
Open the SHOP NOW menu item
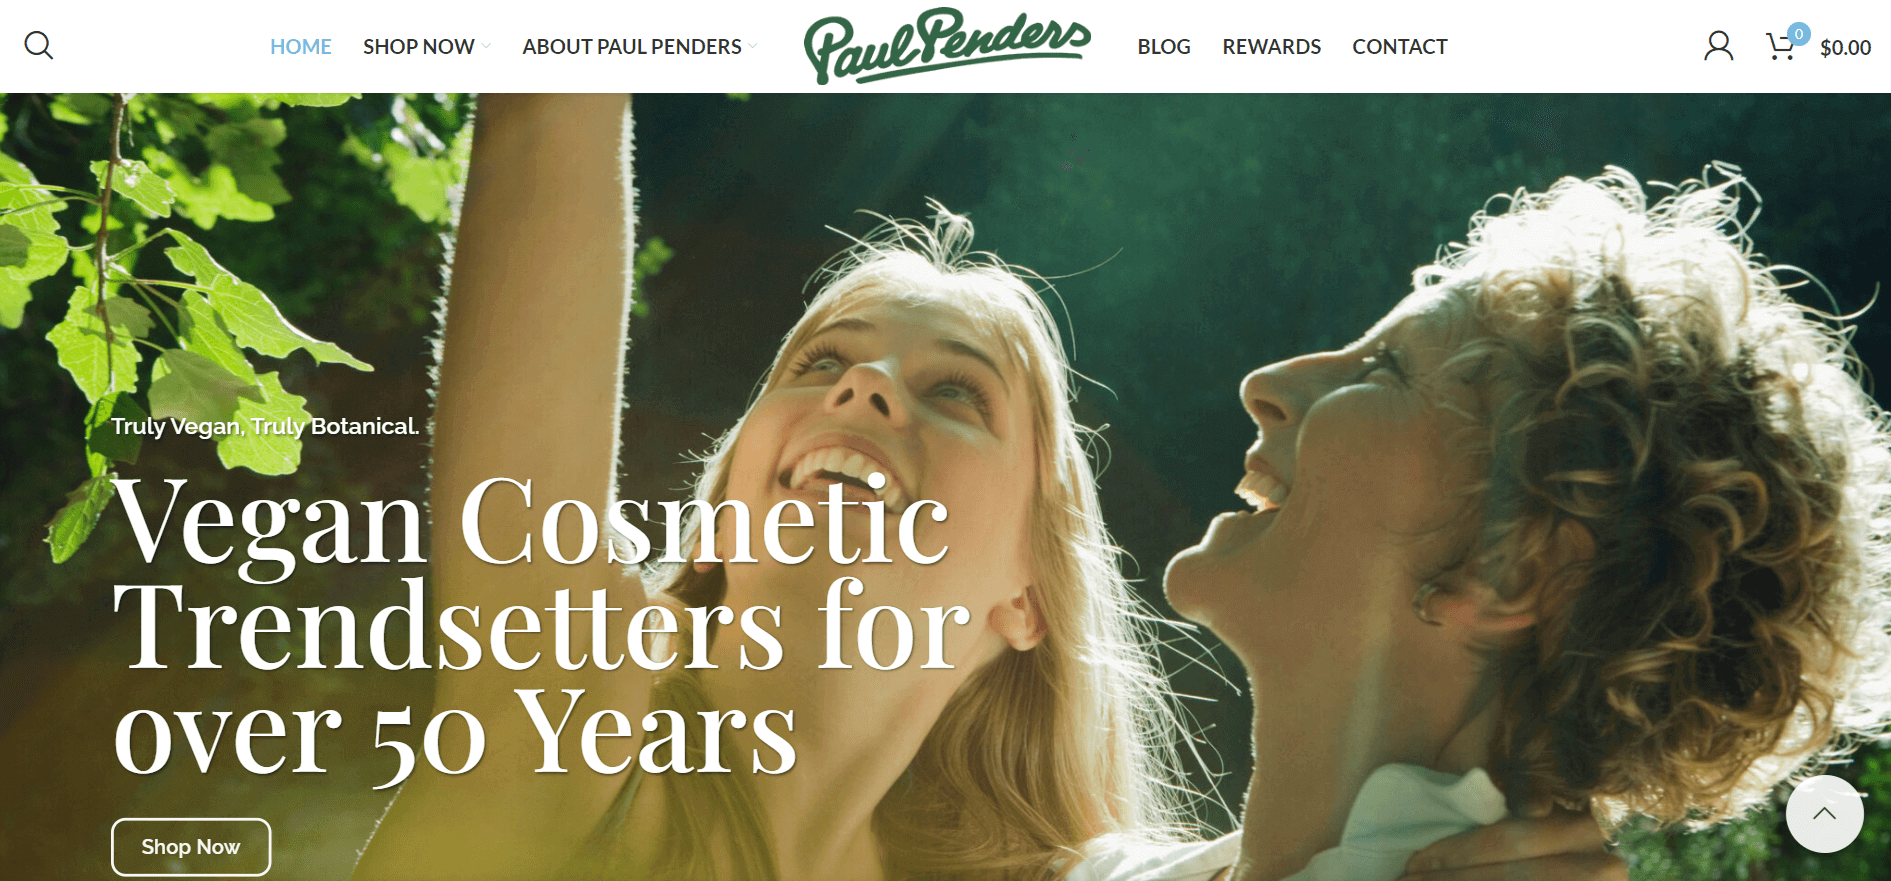click(x=419, y=47)
